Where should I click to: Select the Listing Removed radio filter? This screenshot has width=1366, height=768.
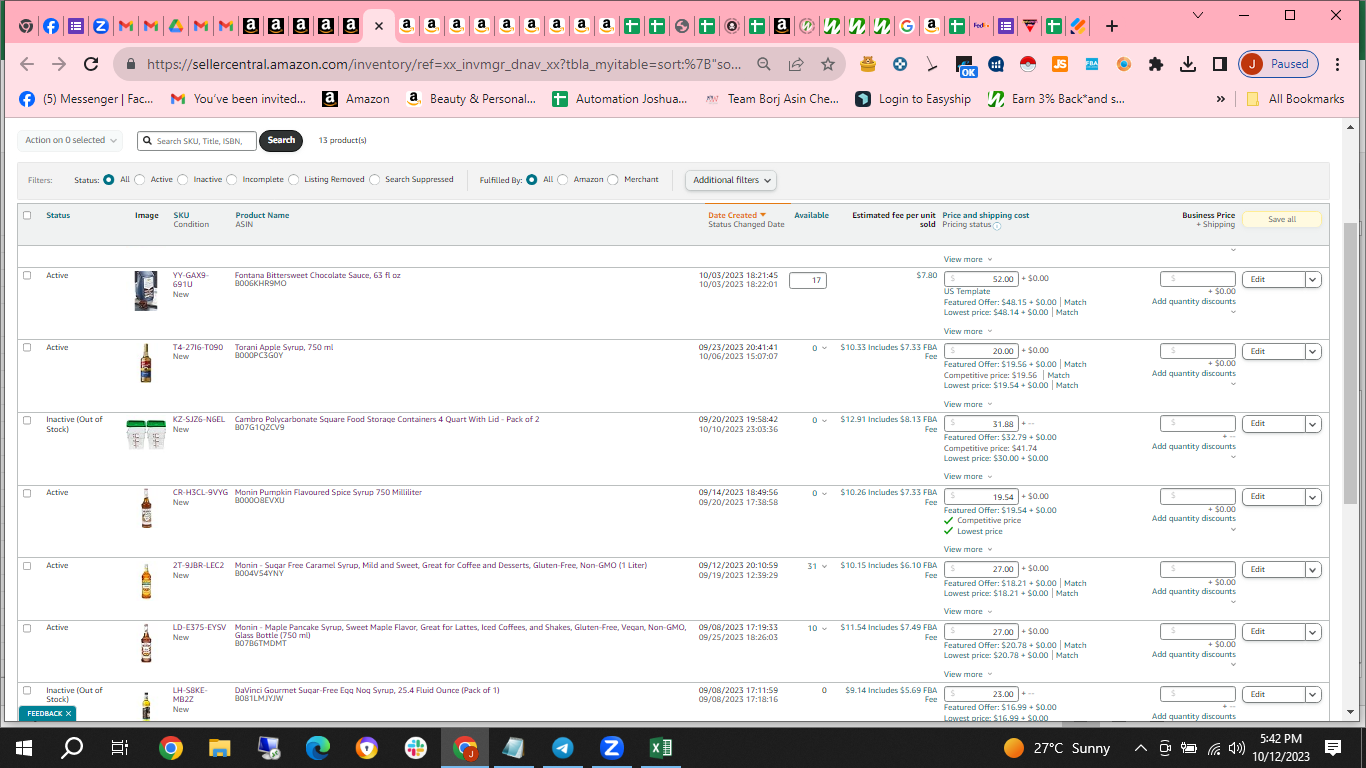pos(294,180)
